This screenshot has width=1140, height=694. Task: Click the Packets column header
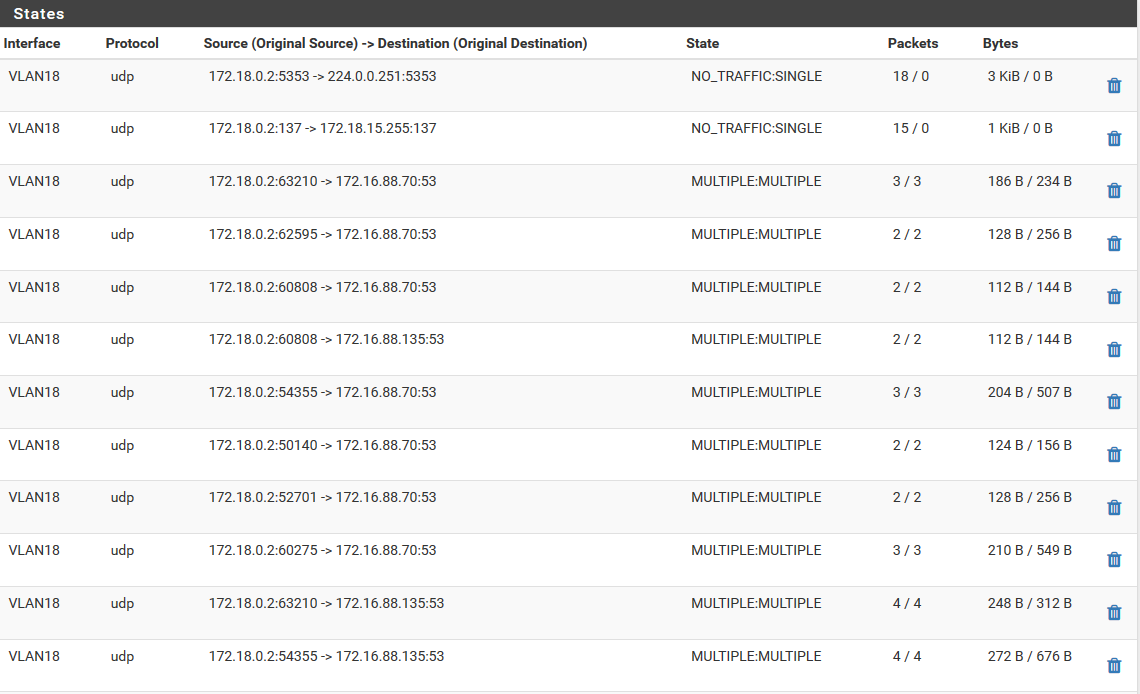pos(912,44)
